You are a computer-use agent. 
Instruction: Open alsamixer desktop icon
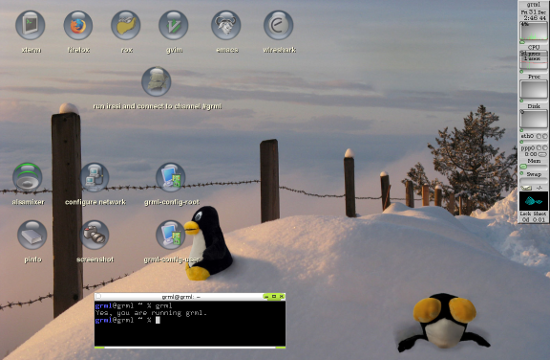tap(27, 177)
